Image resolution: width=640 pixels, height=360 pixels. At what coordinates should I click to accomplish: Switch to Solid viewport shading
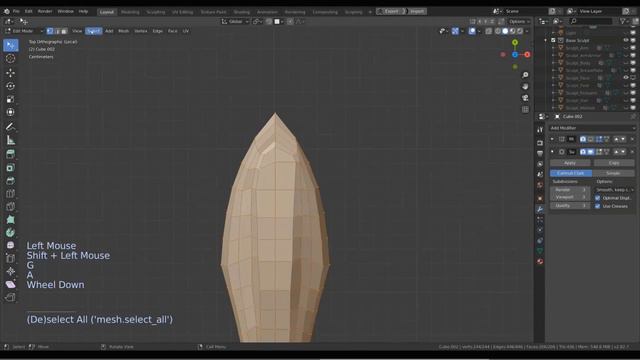[x=505, y=31]
